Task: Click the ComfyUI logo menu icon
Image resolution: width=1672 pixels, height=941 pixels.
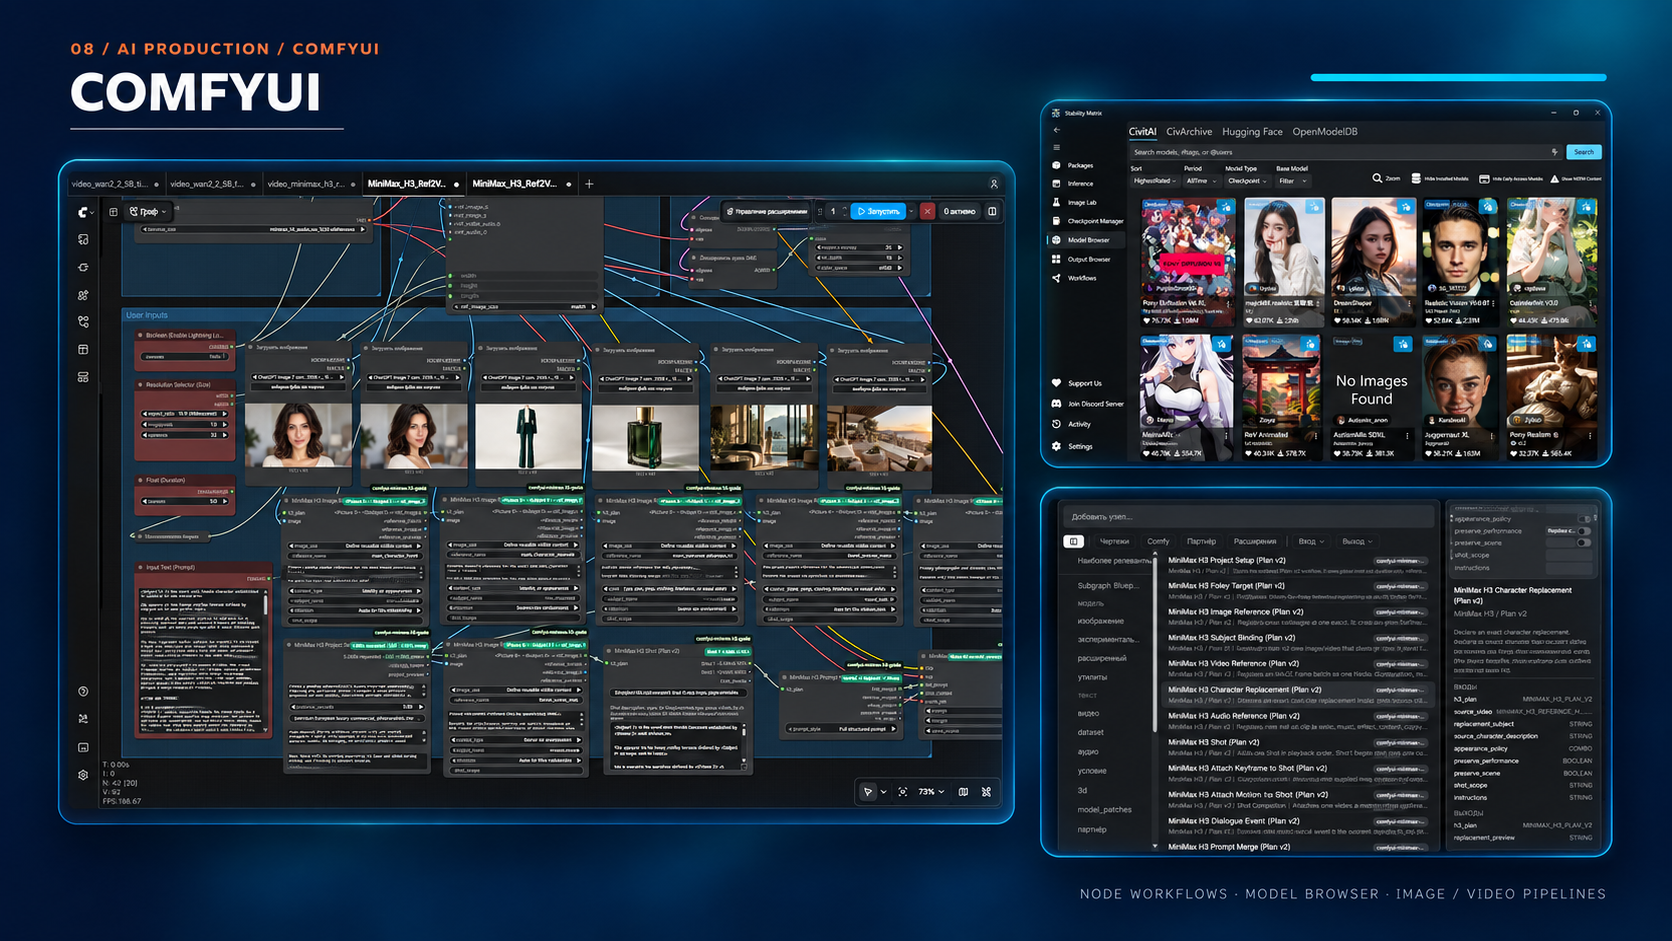Action: [x=84, y=212]
